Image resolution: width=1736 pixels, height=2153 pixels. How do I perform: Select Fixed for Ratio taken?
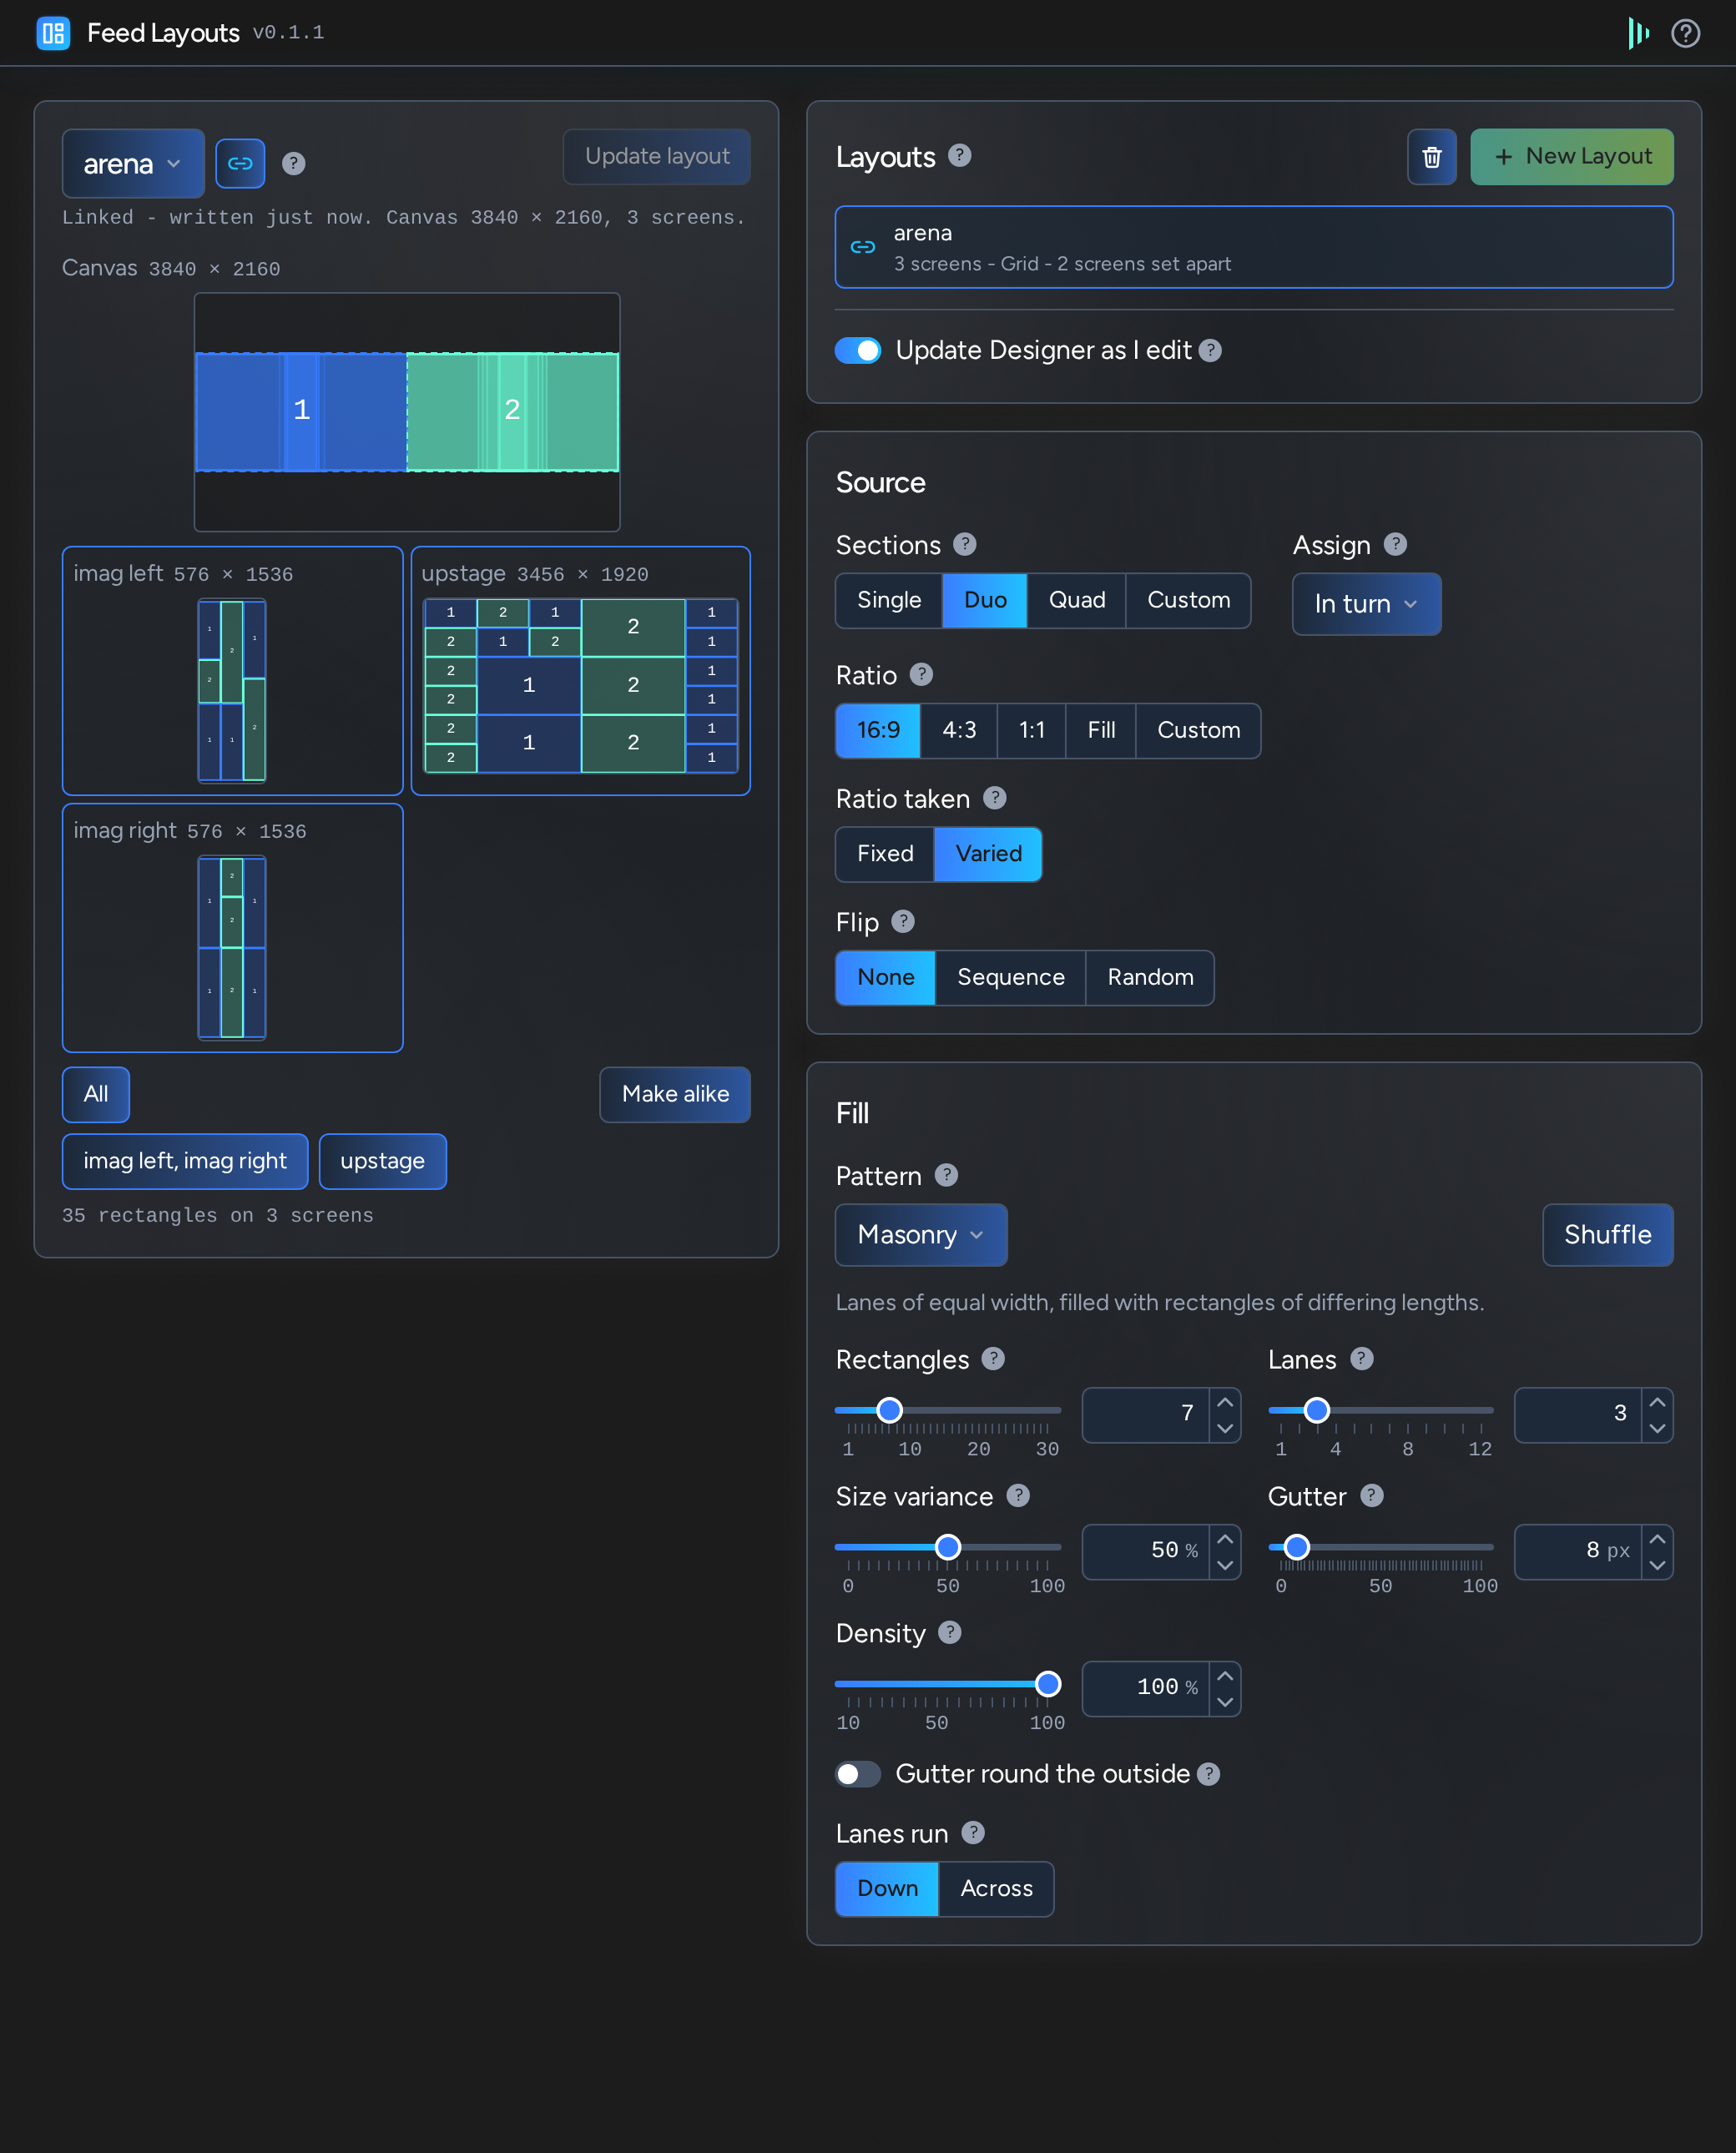click(x=885, y=854)
